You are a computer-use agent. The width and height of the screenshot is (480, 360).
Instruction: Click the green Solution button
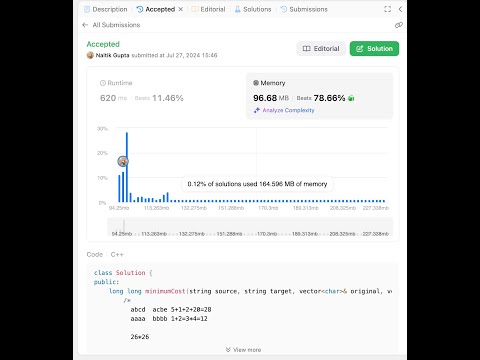point(374,49)
